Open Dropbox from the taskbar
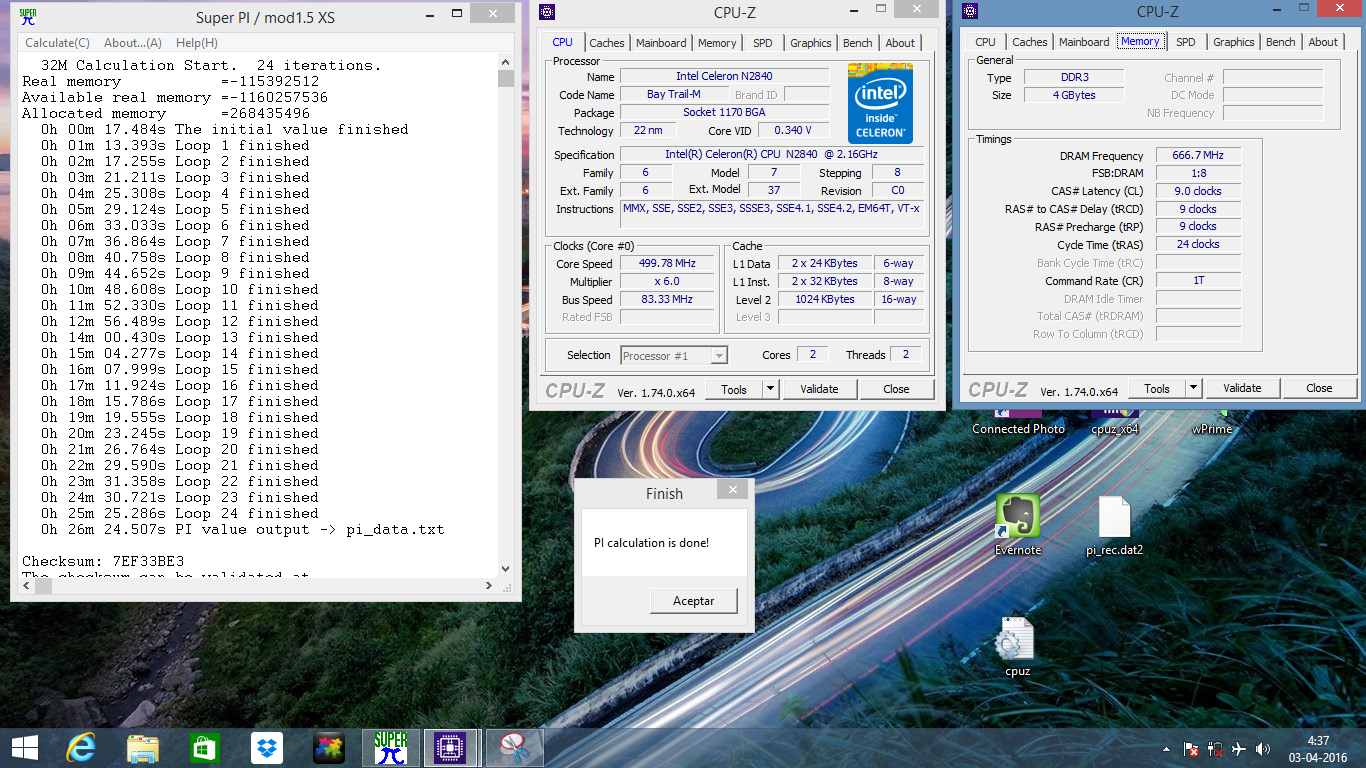Image resolution: width=1366 pixels, height=768 pixels. [267, 747]
